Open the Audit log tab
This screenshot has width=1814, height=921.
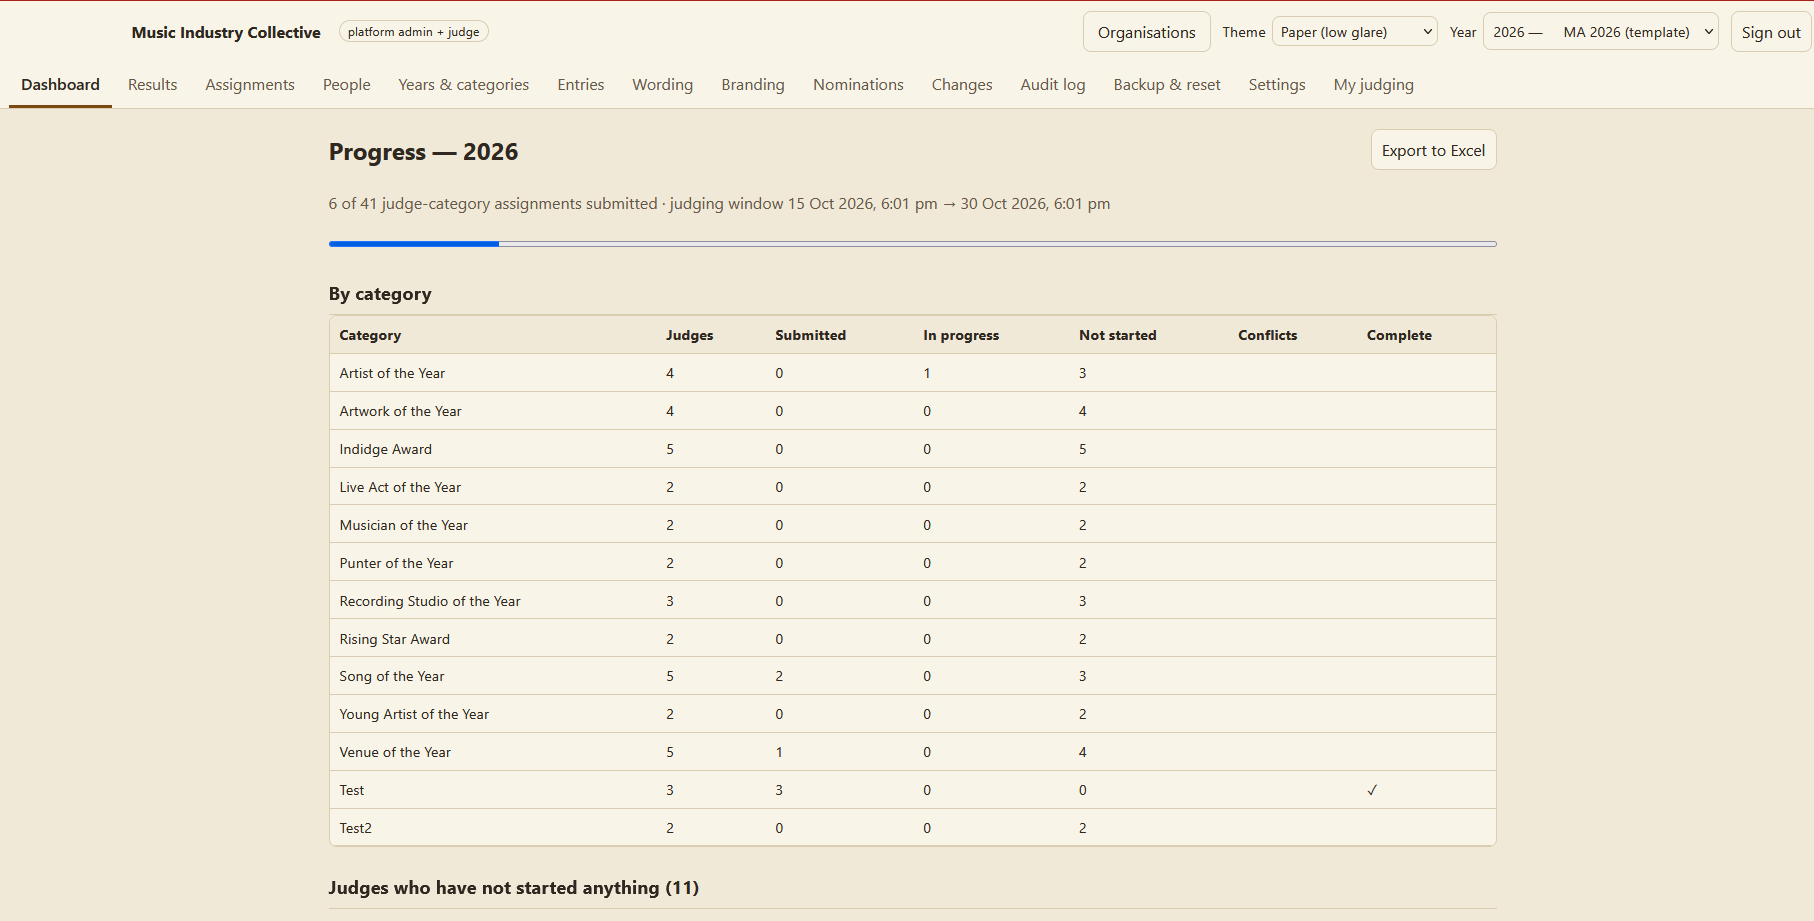pos(1052,85)
